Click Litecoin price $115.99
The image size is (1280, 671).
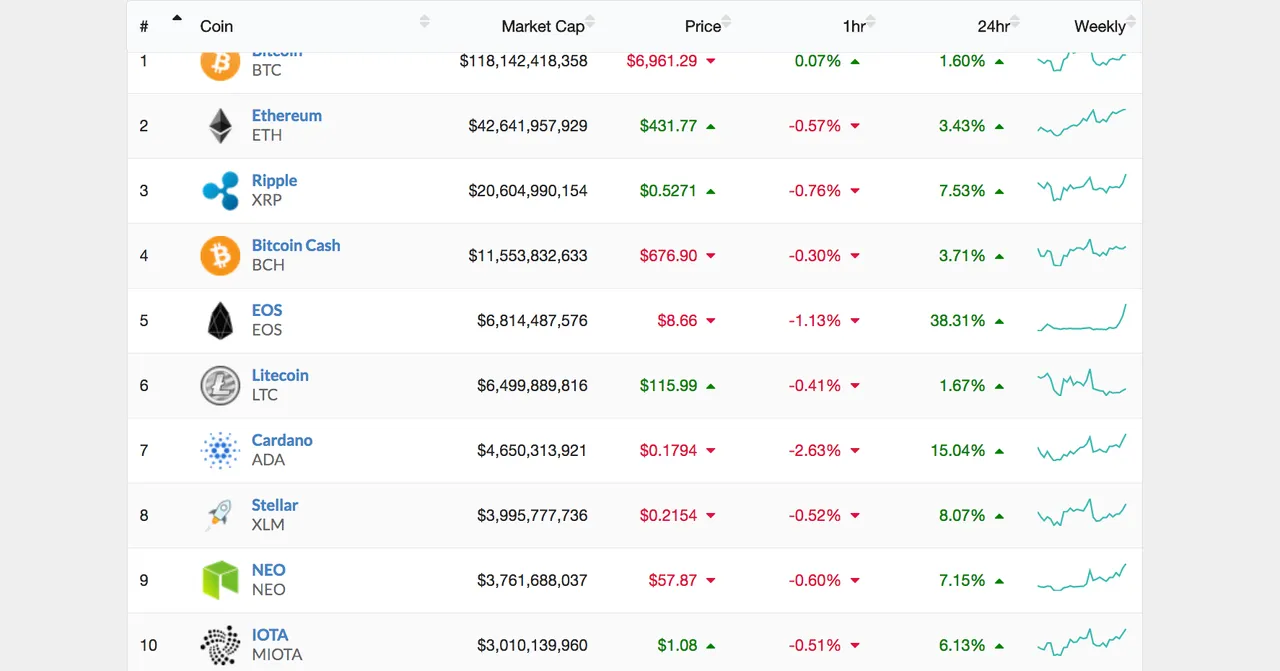coord(669,386)
